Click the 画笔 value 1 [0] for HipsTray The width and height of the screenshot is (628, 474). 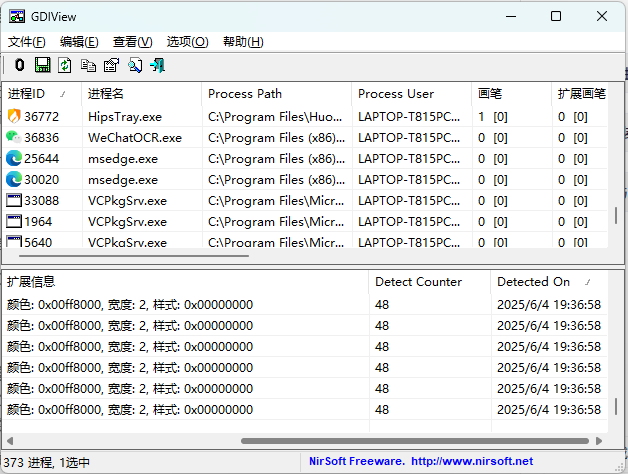click(493, 117)
